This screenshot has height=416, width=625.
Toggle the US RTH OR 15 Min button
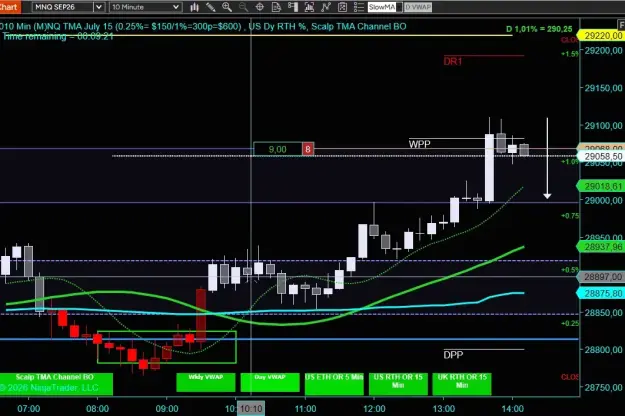tap(398, 384)
